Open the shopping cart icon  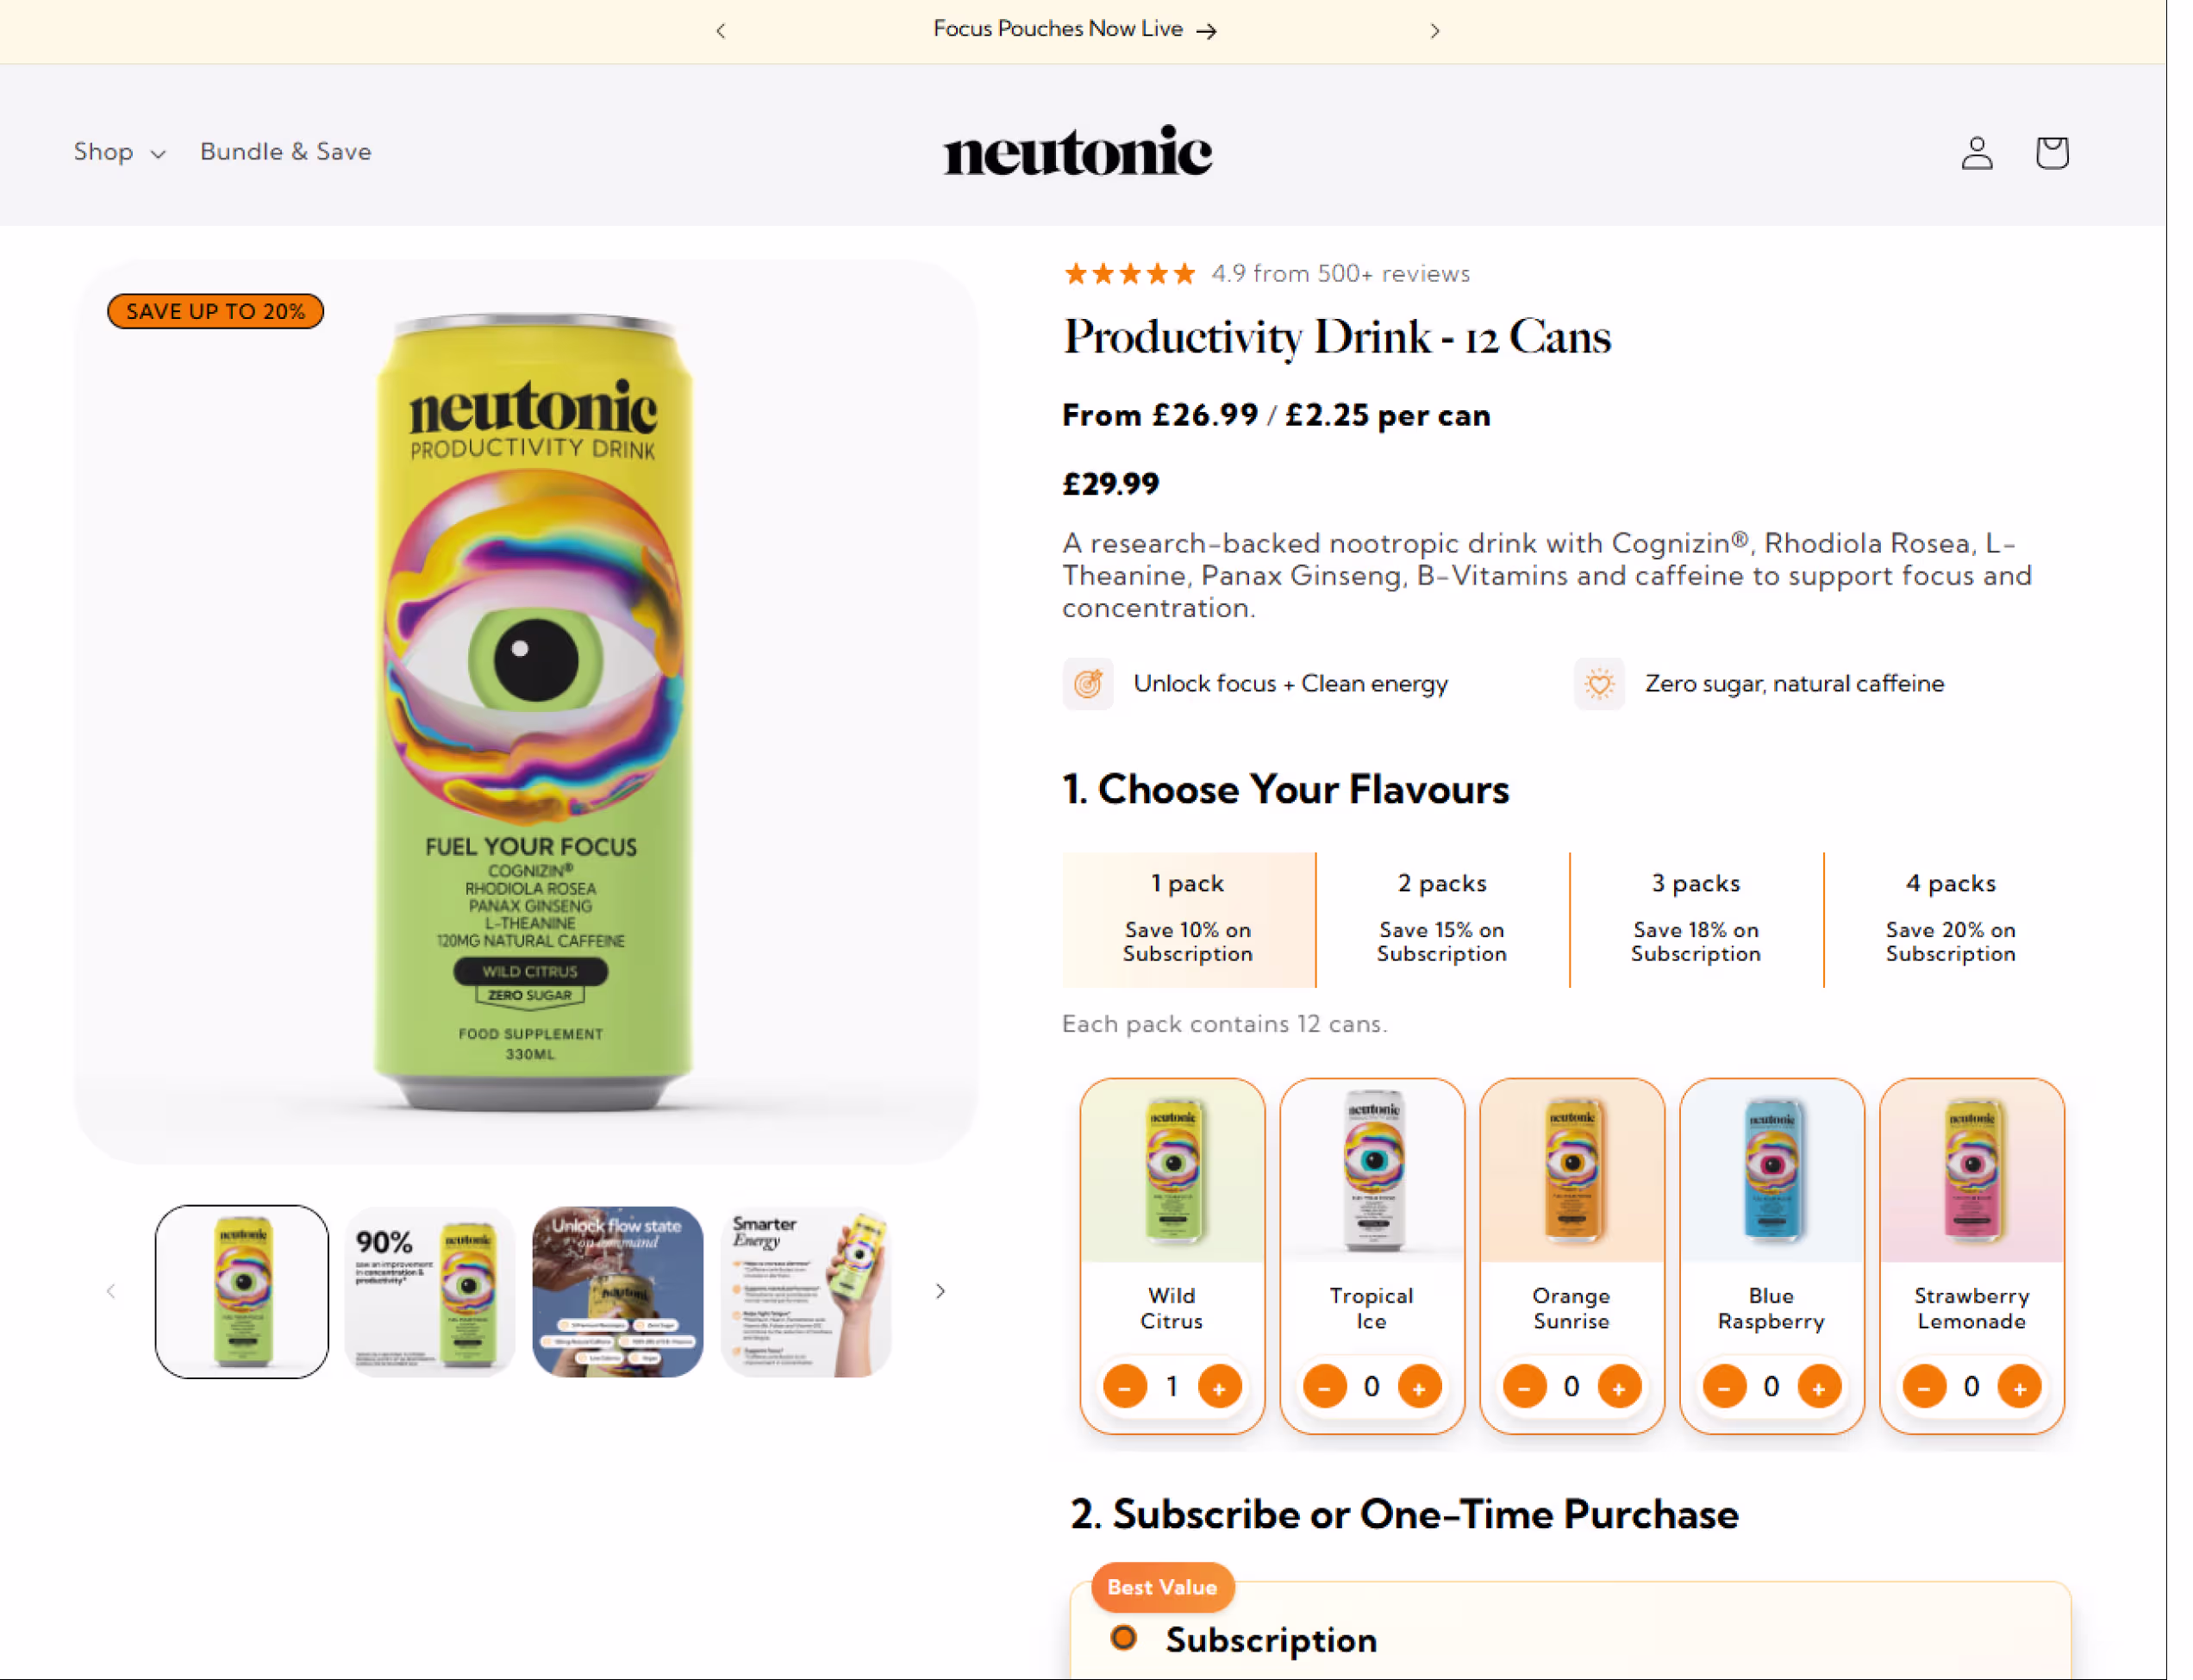tap(2051, 152)
